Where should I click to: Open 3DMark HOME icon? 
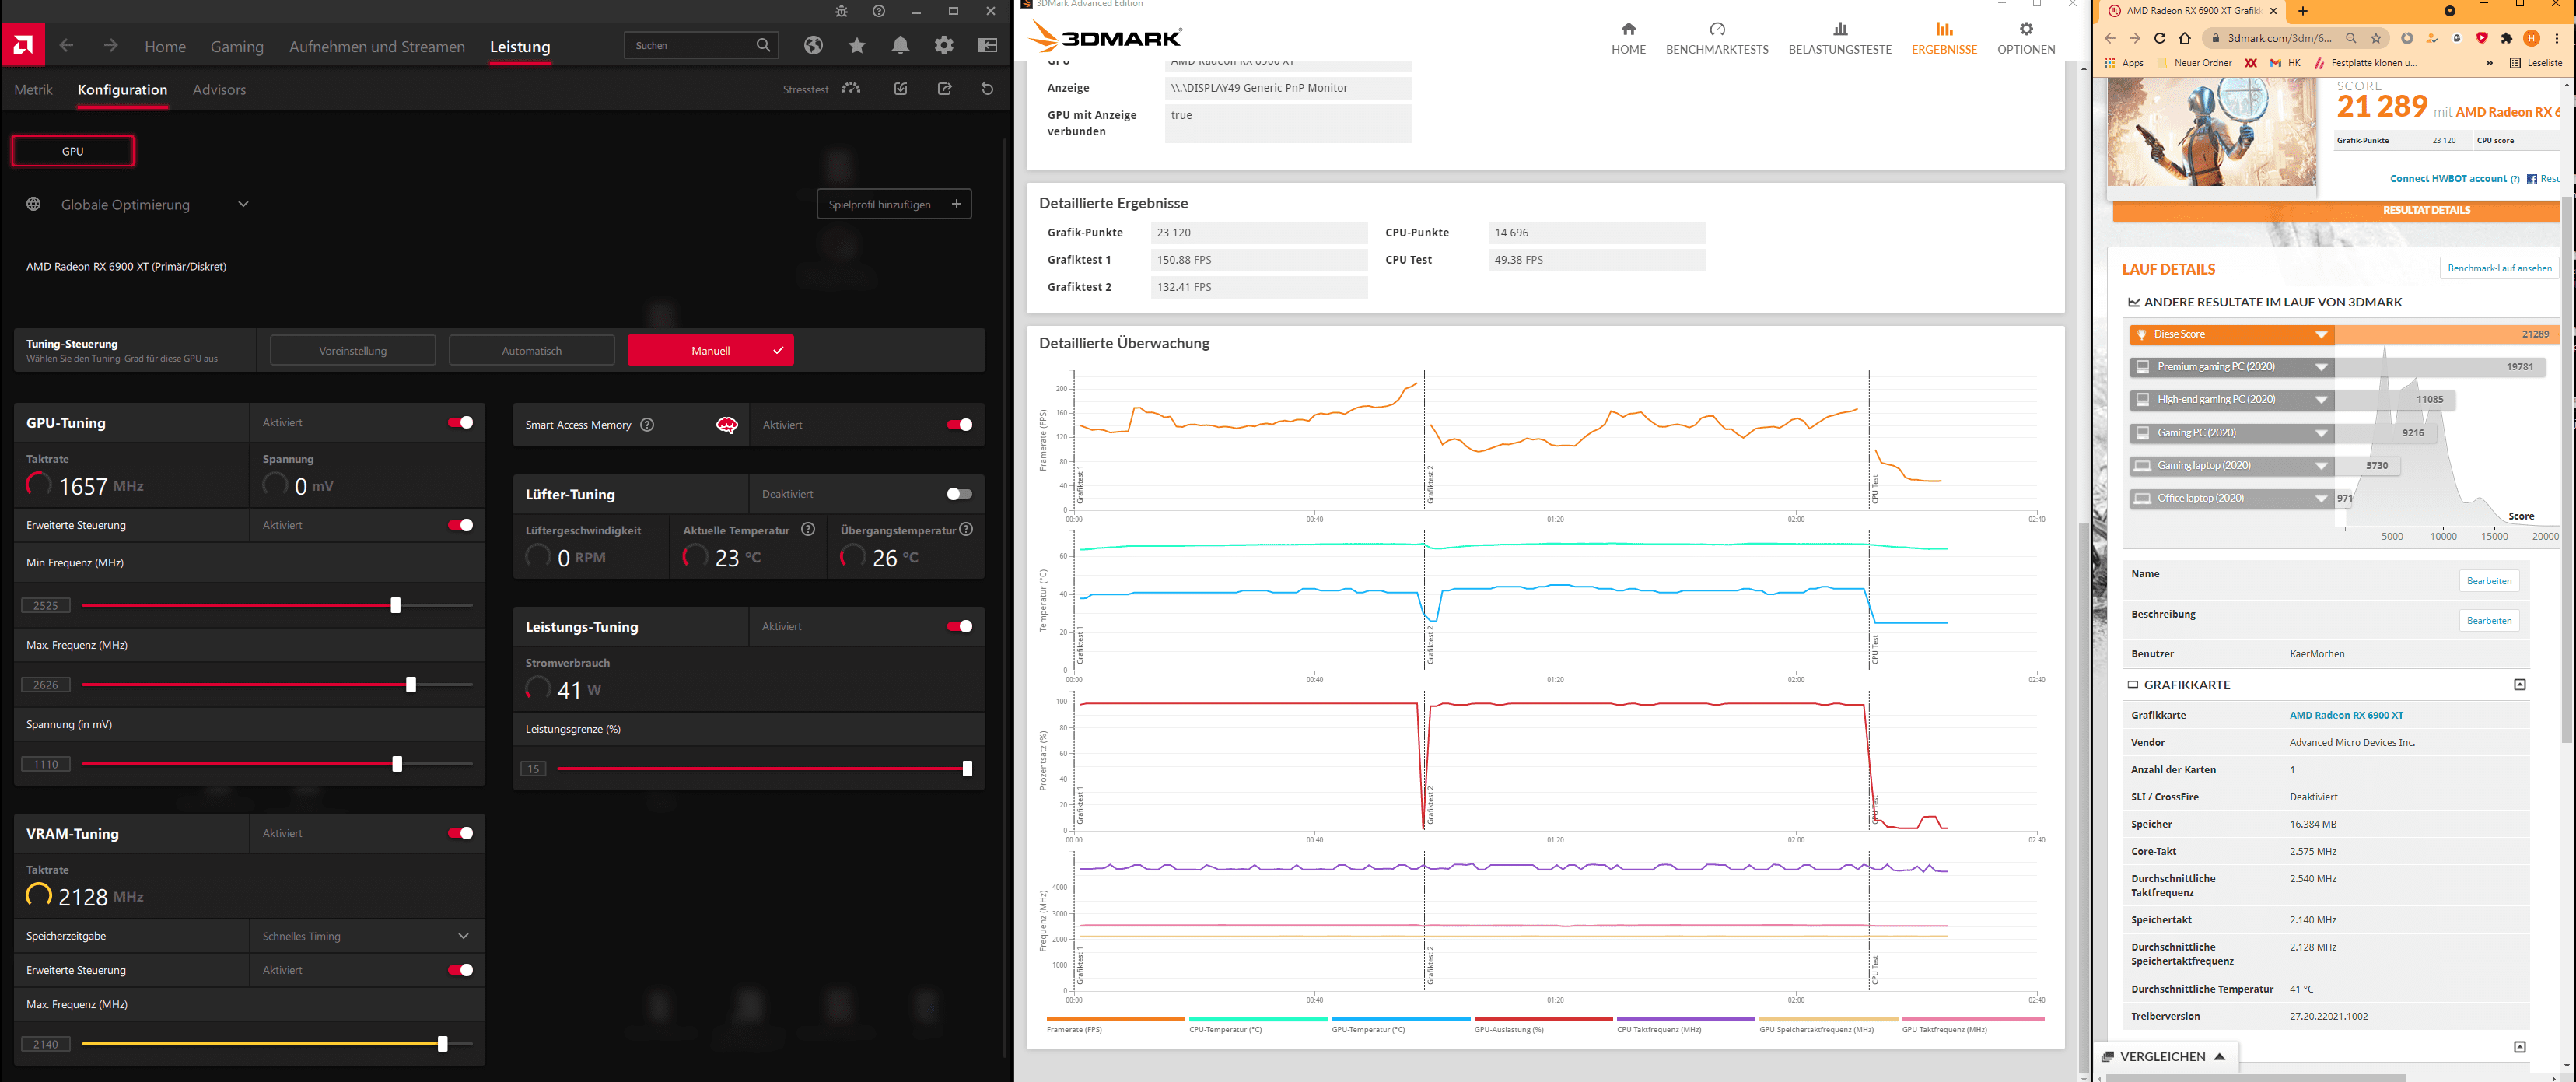pyautogui.click(x=1628, y=29)
